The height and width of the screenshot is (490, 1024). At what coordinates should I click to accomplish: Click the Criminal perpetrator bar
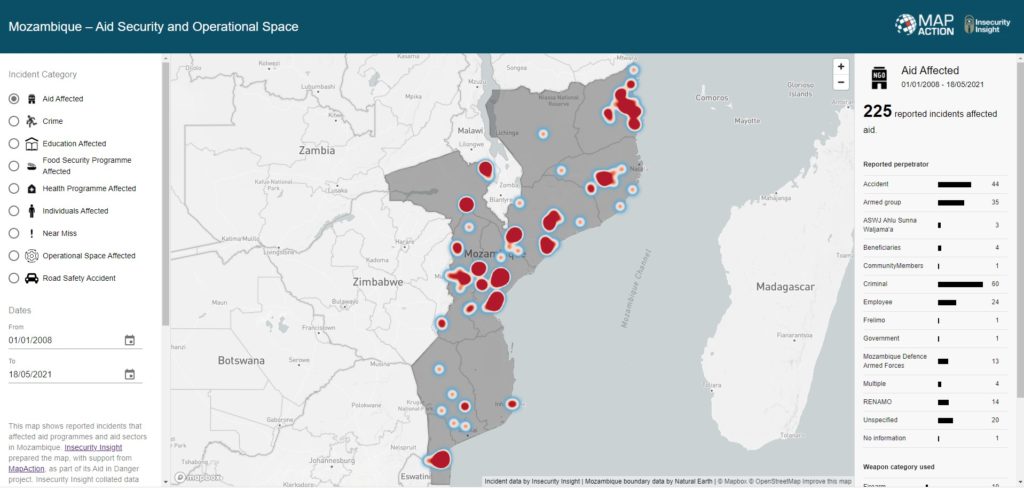(959, 284)
